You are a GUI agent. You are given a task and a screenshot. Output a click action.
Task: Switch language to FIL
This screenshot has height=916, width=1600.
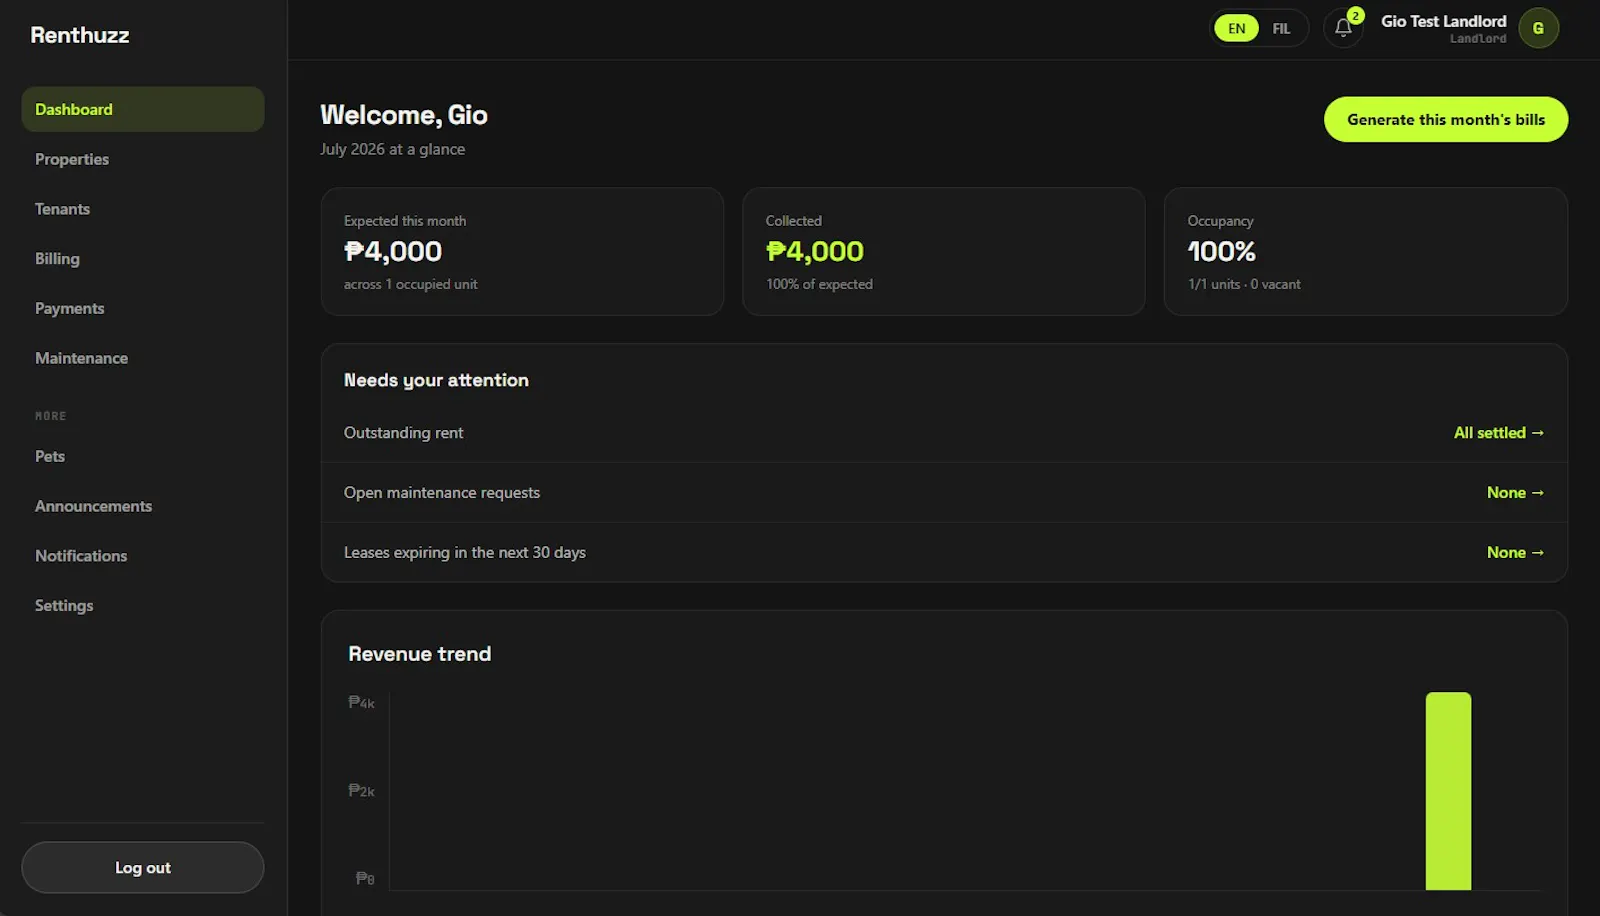tap(1281, 28)
